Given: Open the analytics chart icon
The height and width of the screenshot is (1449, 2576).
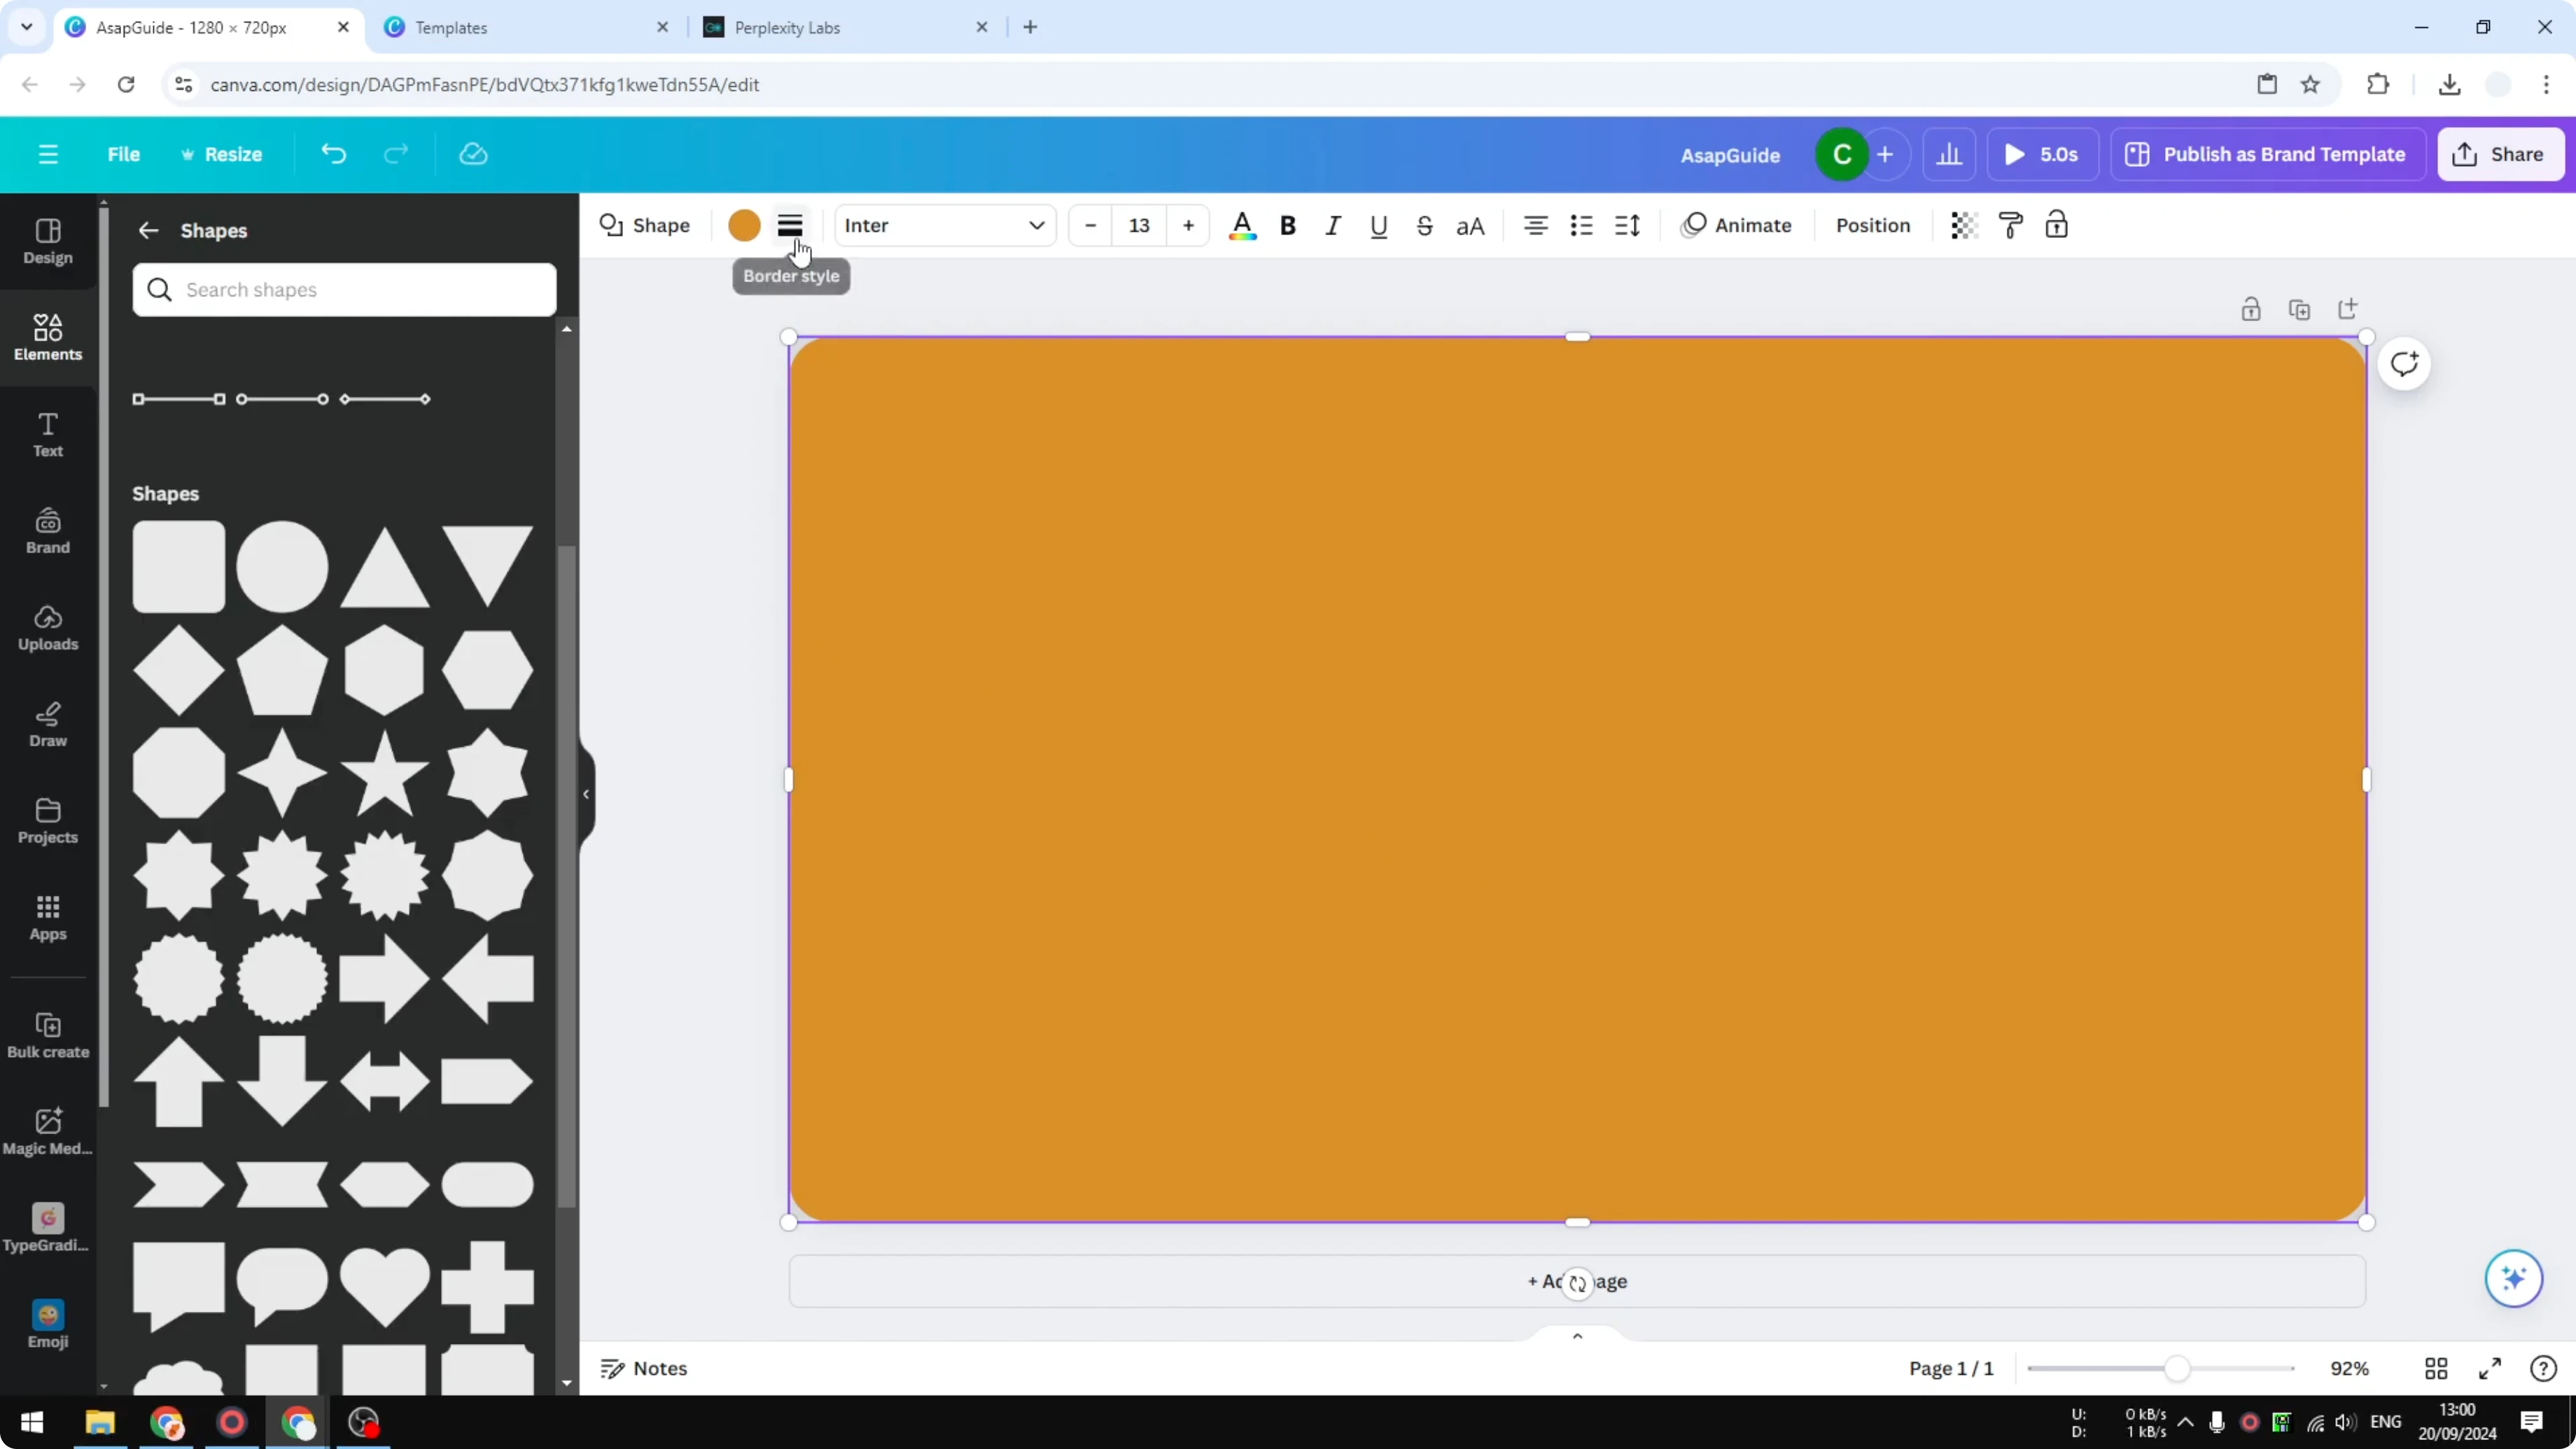Looking at the screenshot, I should click(1949, 154).
